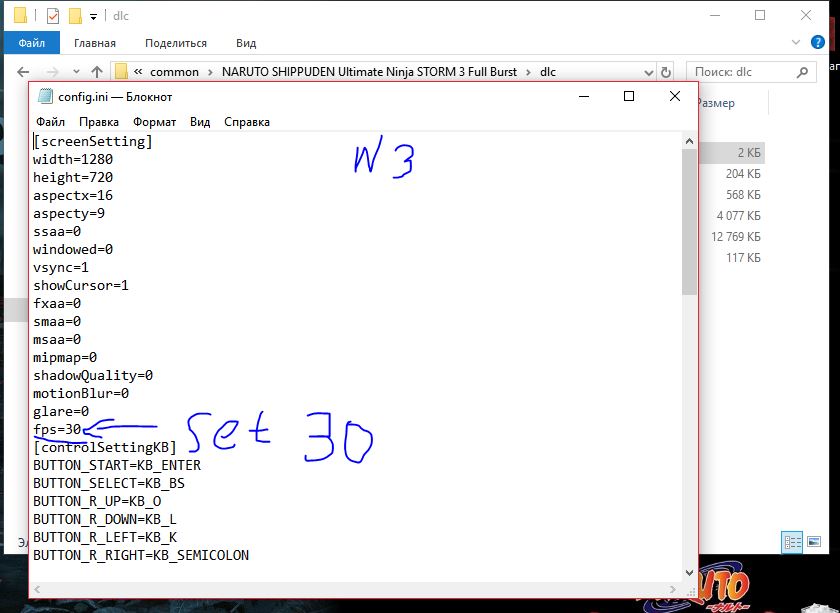Screen dimensions: 840x613
Task: Click the folder icon in Explorer titlebar
Action: tap(20, 16)
